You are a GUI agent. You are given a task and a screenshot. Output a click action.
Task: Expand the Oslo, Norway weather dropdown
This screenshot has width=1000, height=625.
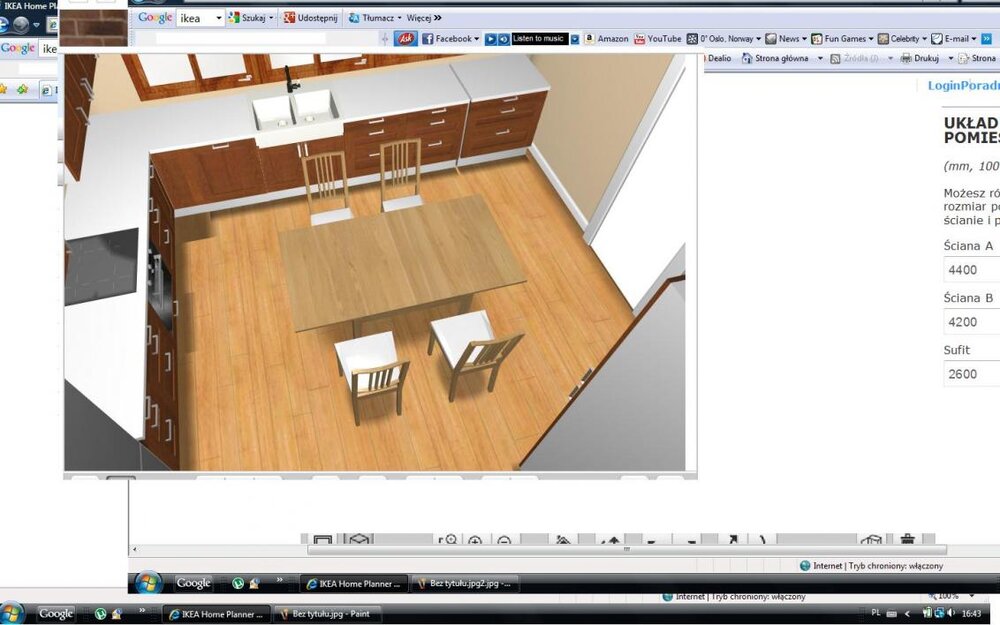(x=757, y=39)
